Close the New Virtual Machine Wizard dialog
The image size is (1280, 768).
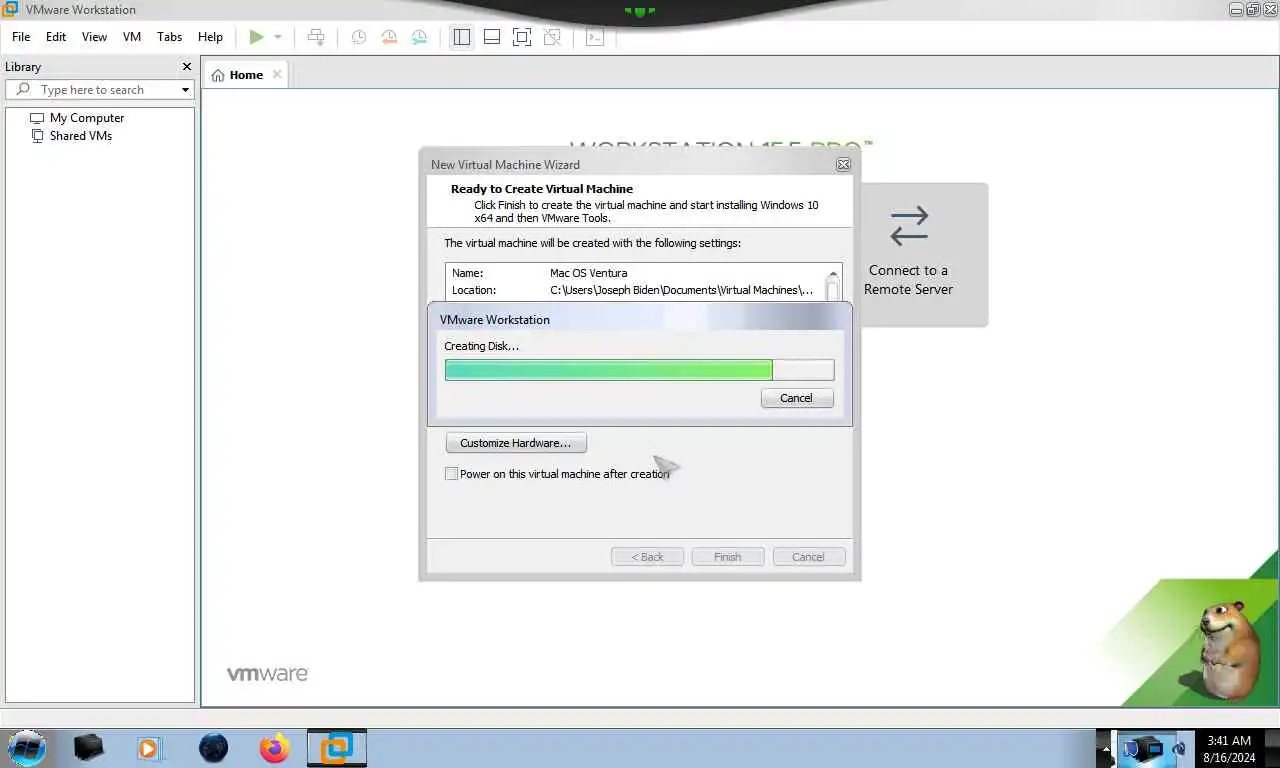(843, 164)
